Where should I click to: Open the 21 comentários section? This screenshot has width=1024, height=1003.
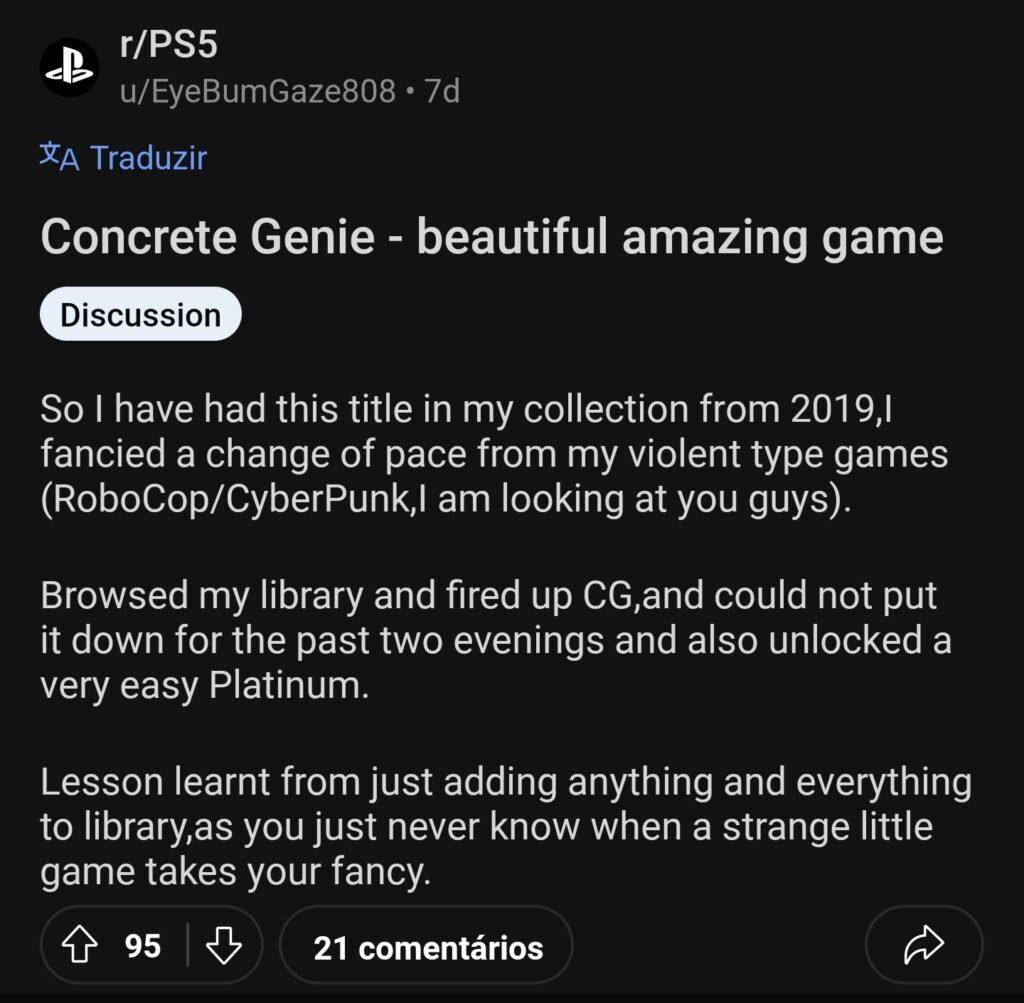(x=427, y=948)
